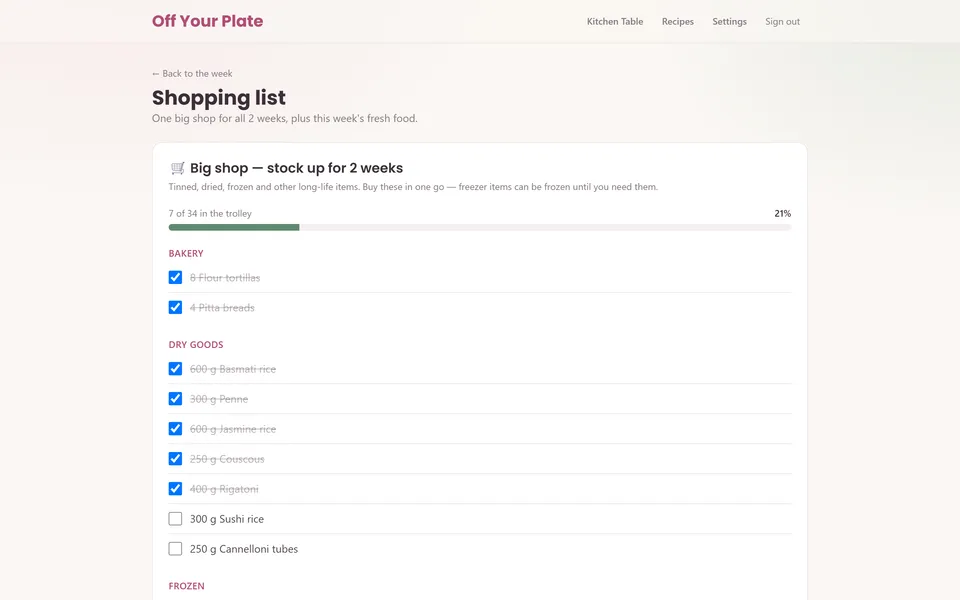Image resolution: width=960 pixels, height=600 pixels.
Task: Select the Shopping list page heading
Action: click(x=219, y=97)
